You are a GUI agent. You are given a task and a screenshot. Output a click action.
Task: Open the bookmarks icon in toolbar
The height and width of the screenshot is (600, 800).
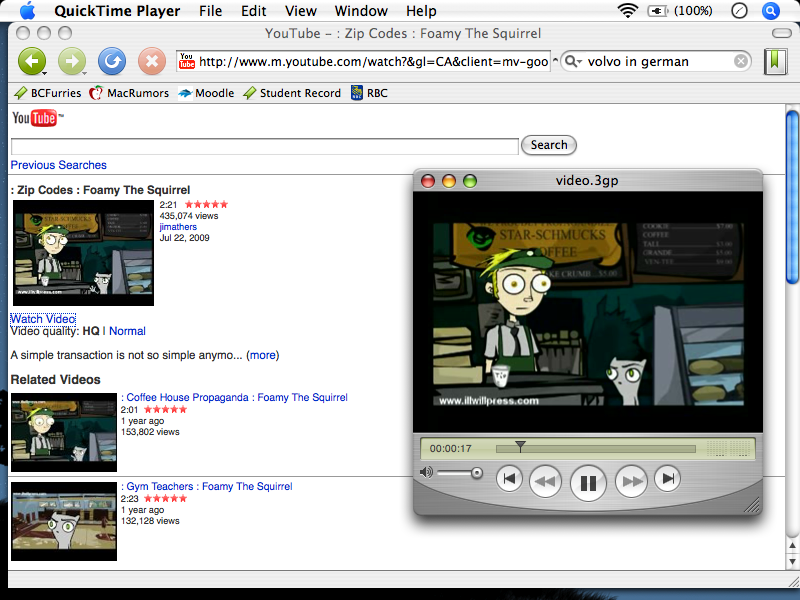tap(774, 62)
